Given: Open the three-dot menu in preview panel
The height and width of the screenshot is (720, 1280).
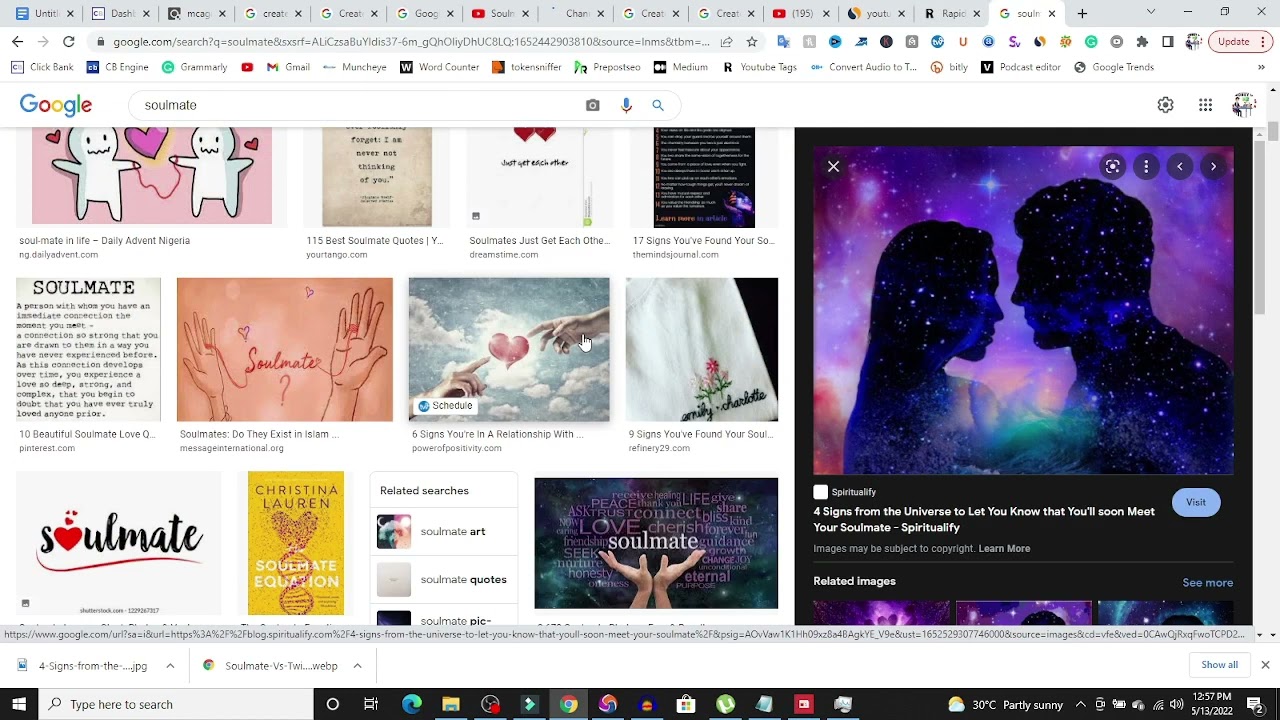Looking at the screenshot, I should click(x=1146, y=167).
